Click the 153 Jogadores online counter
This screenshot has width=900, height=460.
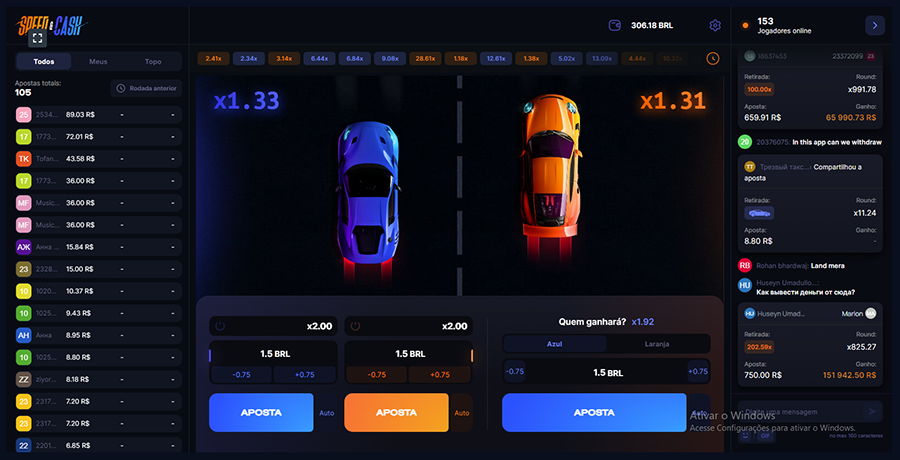[785, 25]
